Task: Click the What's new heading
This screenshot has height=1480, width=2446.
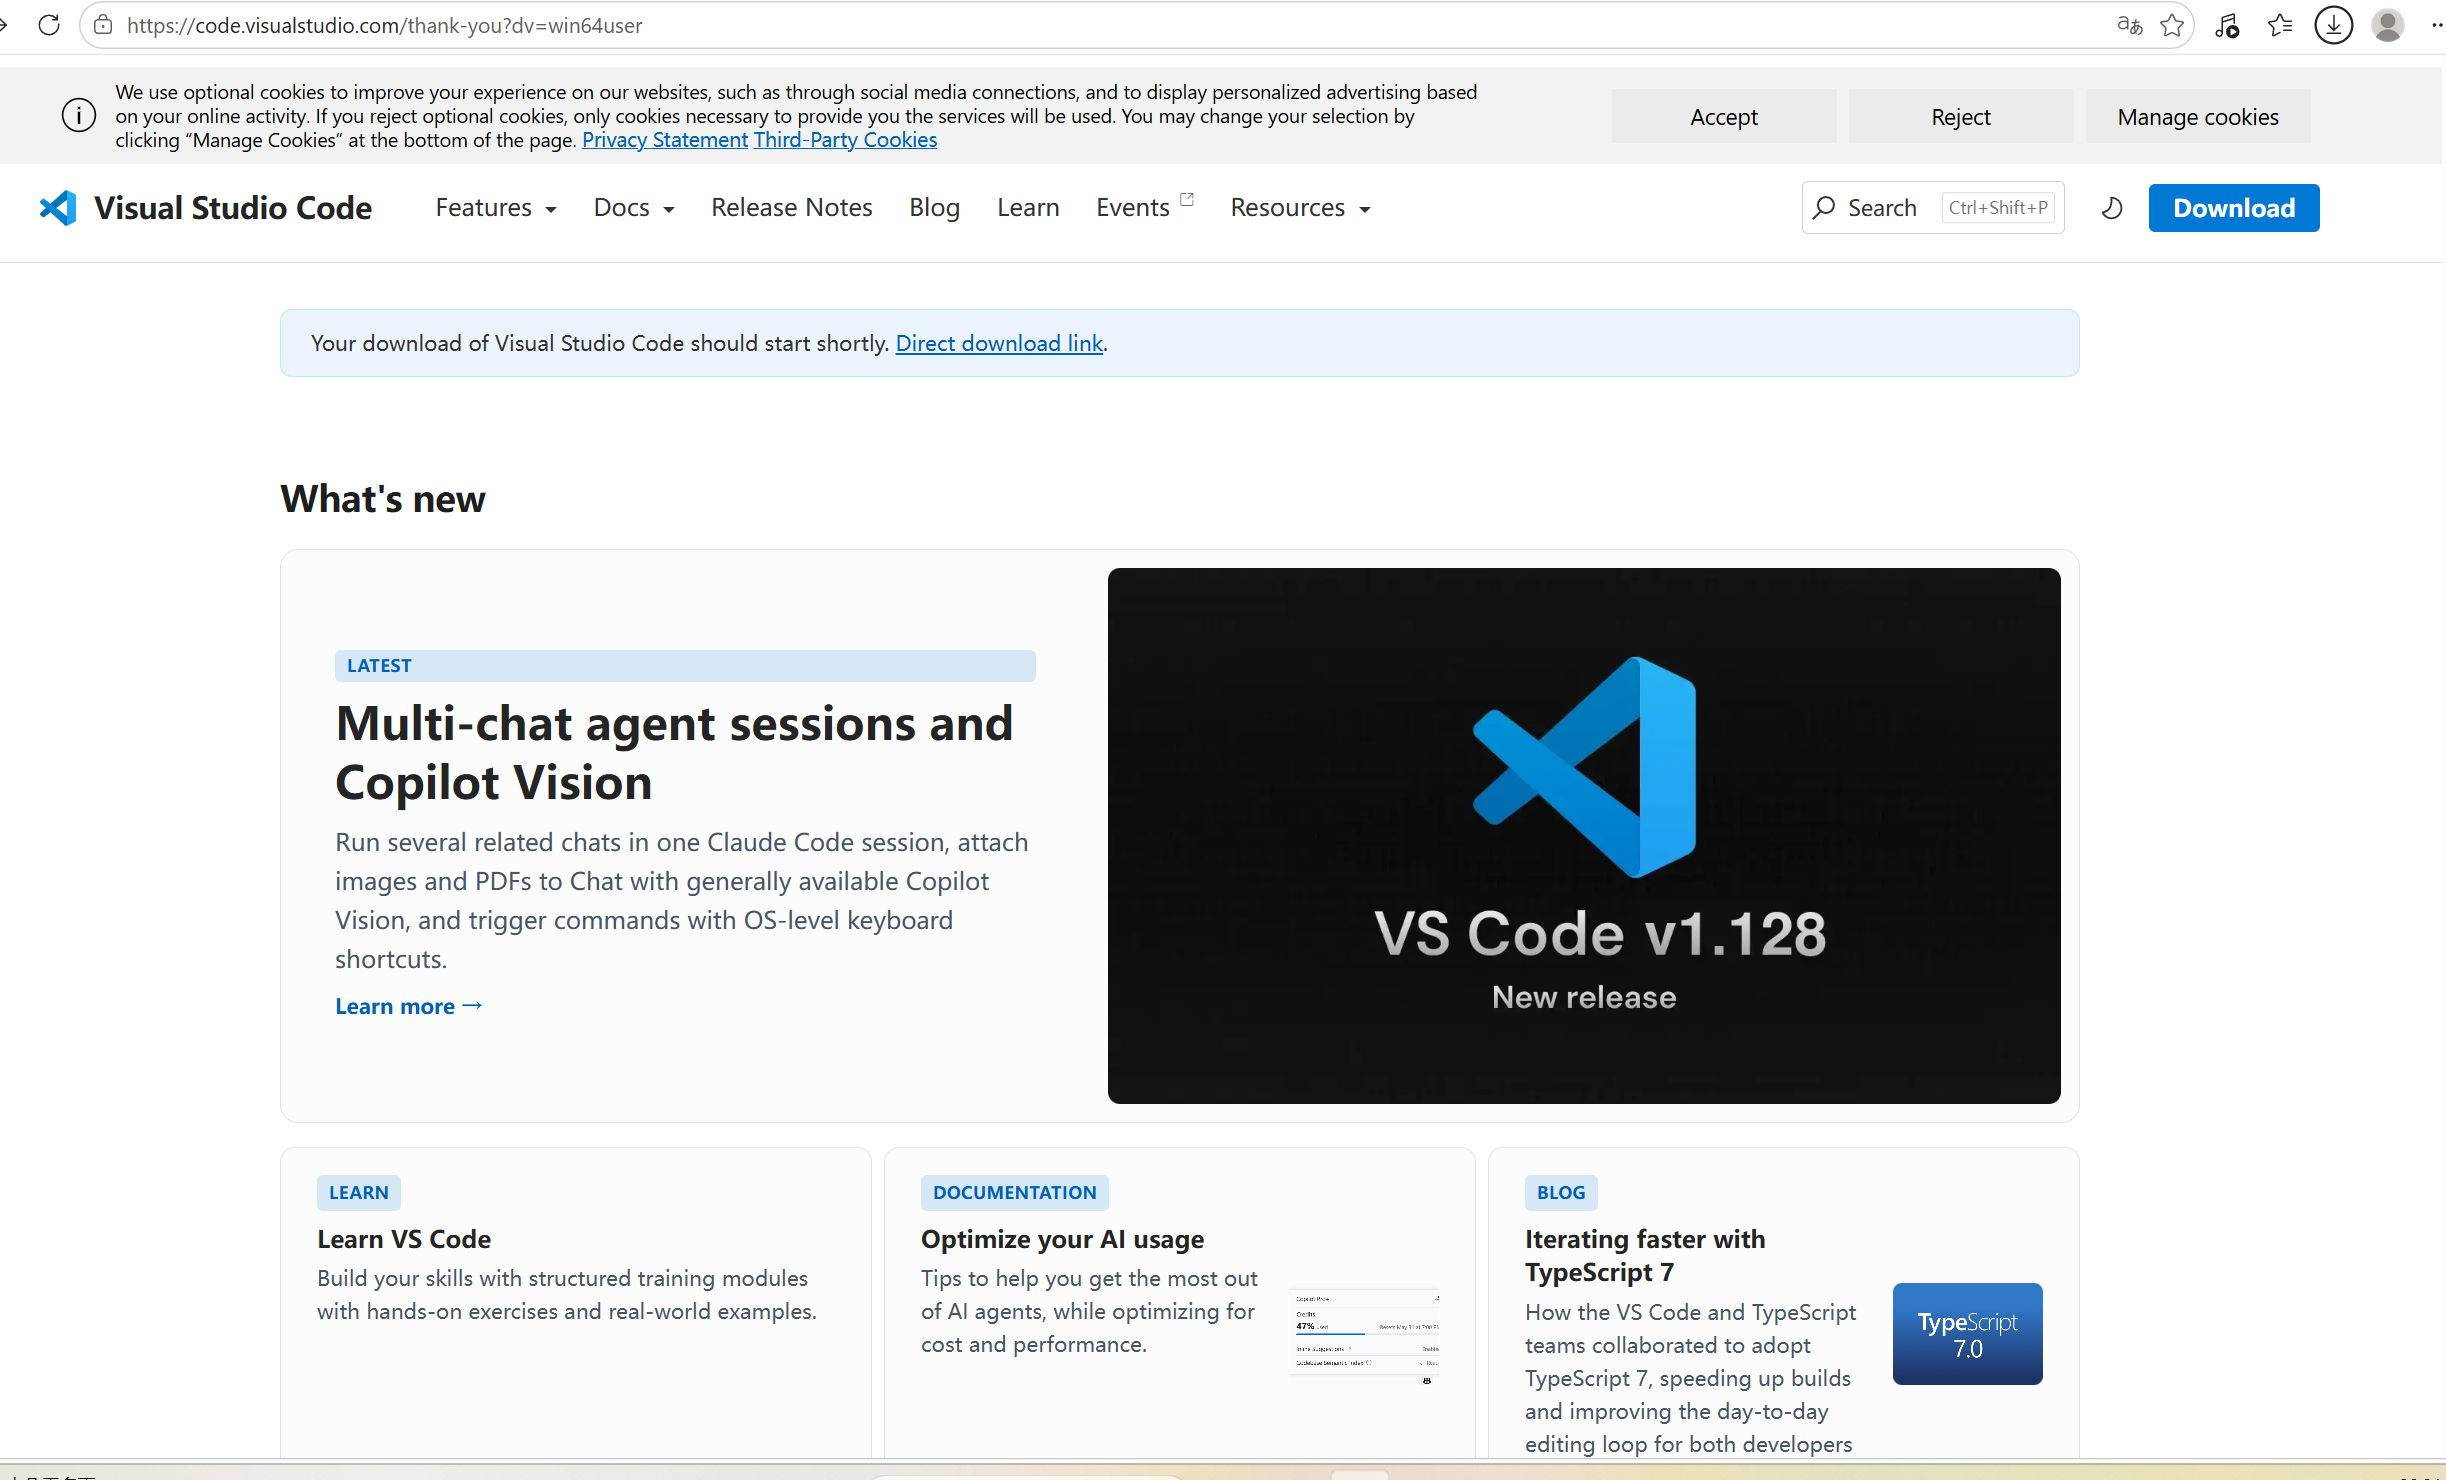Action: pos(383,499)
